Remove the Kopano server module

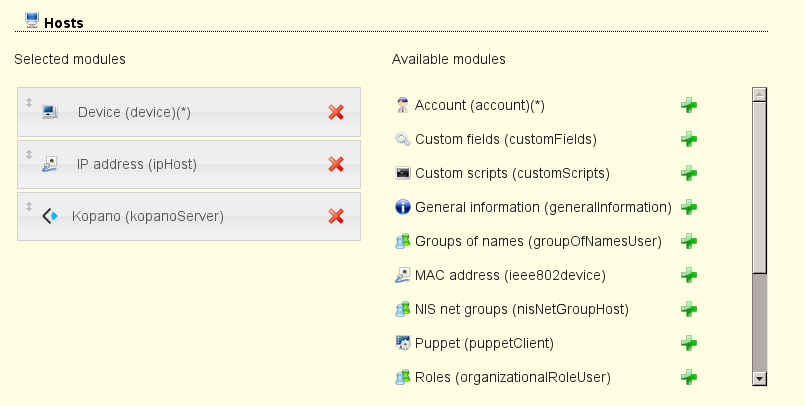[336, 216]
